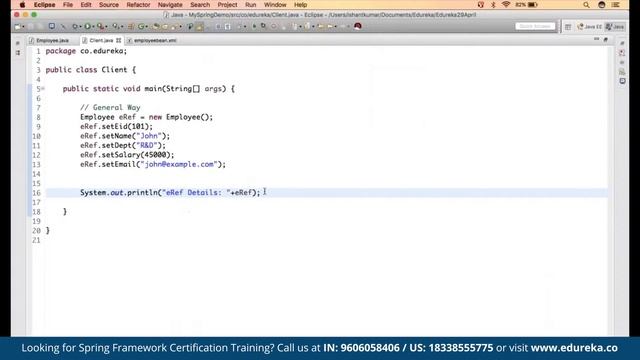Screen dimensions: 640x360
Task: Switch to the Java EE perspective
Action: pyautogui.click(x=589, y=27)
